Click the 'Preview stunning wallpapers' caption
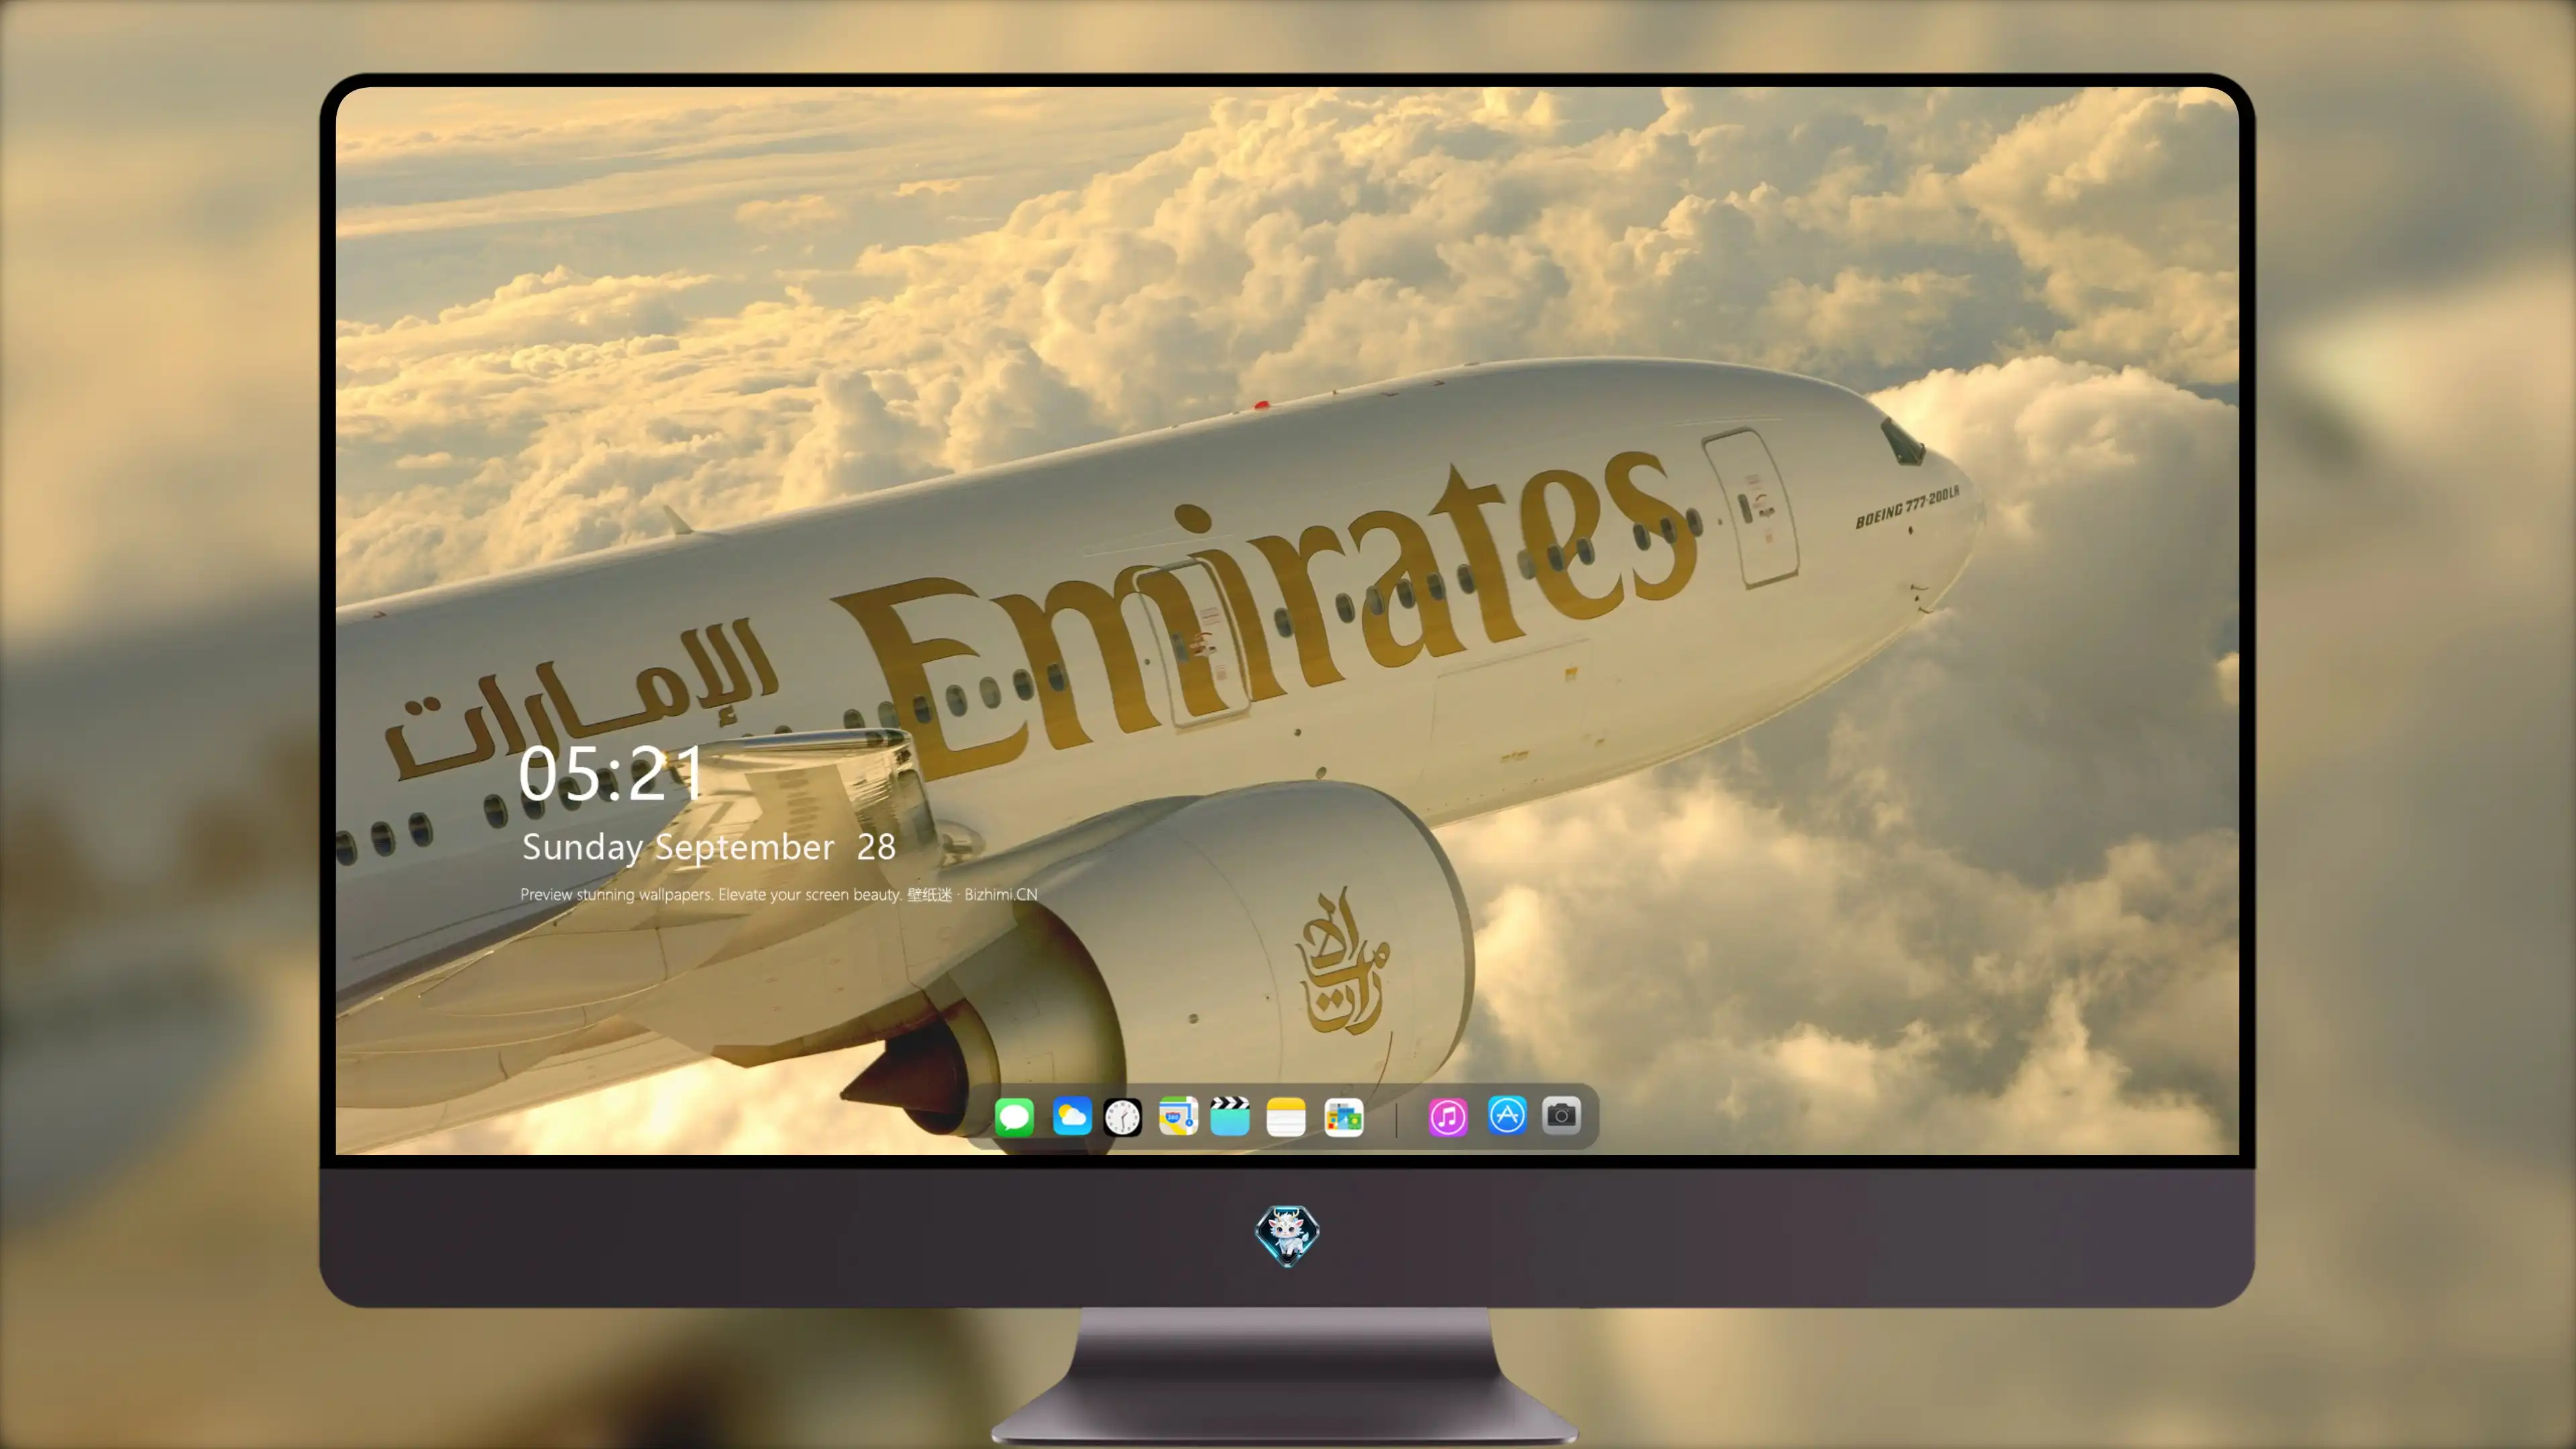The width and height of the screenshot is (2576, 1449). click(x=779, y=894)
